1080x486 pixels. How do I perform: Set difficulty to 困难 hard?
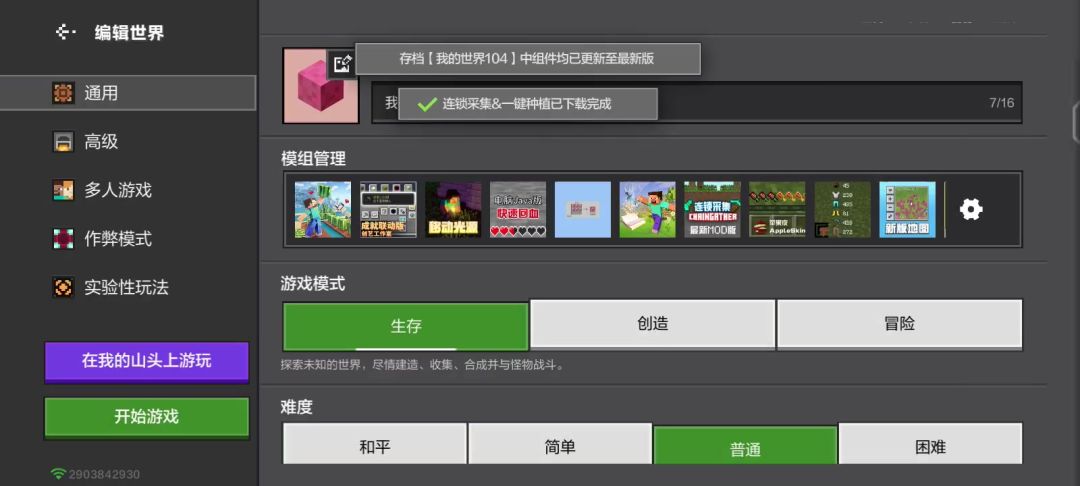(931, 445)
